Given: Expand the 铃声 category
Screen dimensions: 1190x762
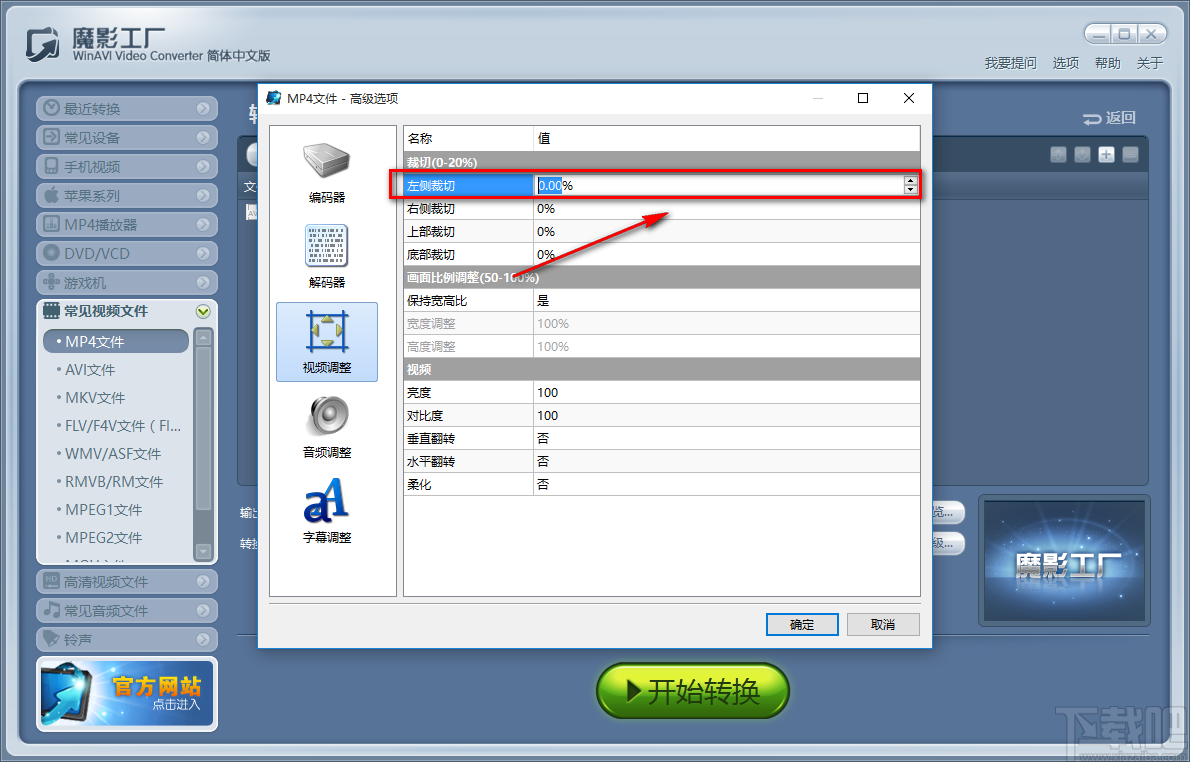Looking at the screenshot, I should click(x=127, y=639).
